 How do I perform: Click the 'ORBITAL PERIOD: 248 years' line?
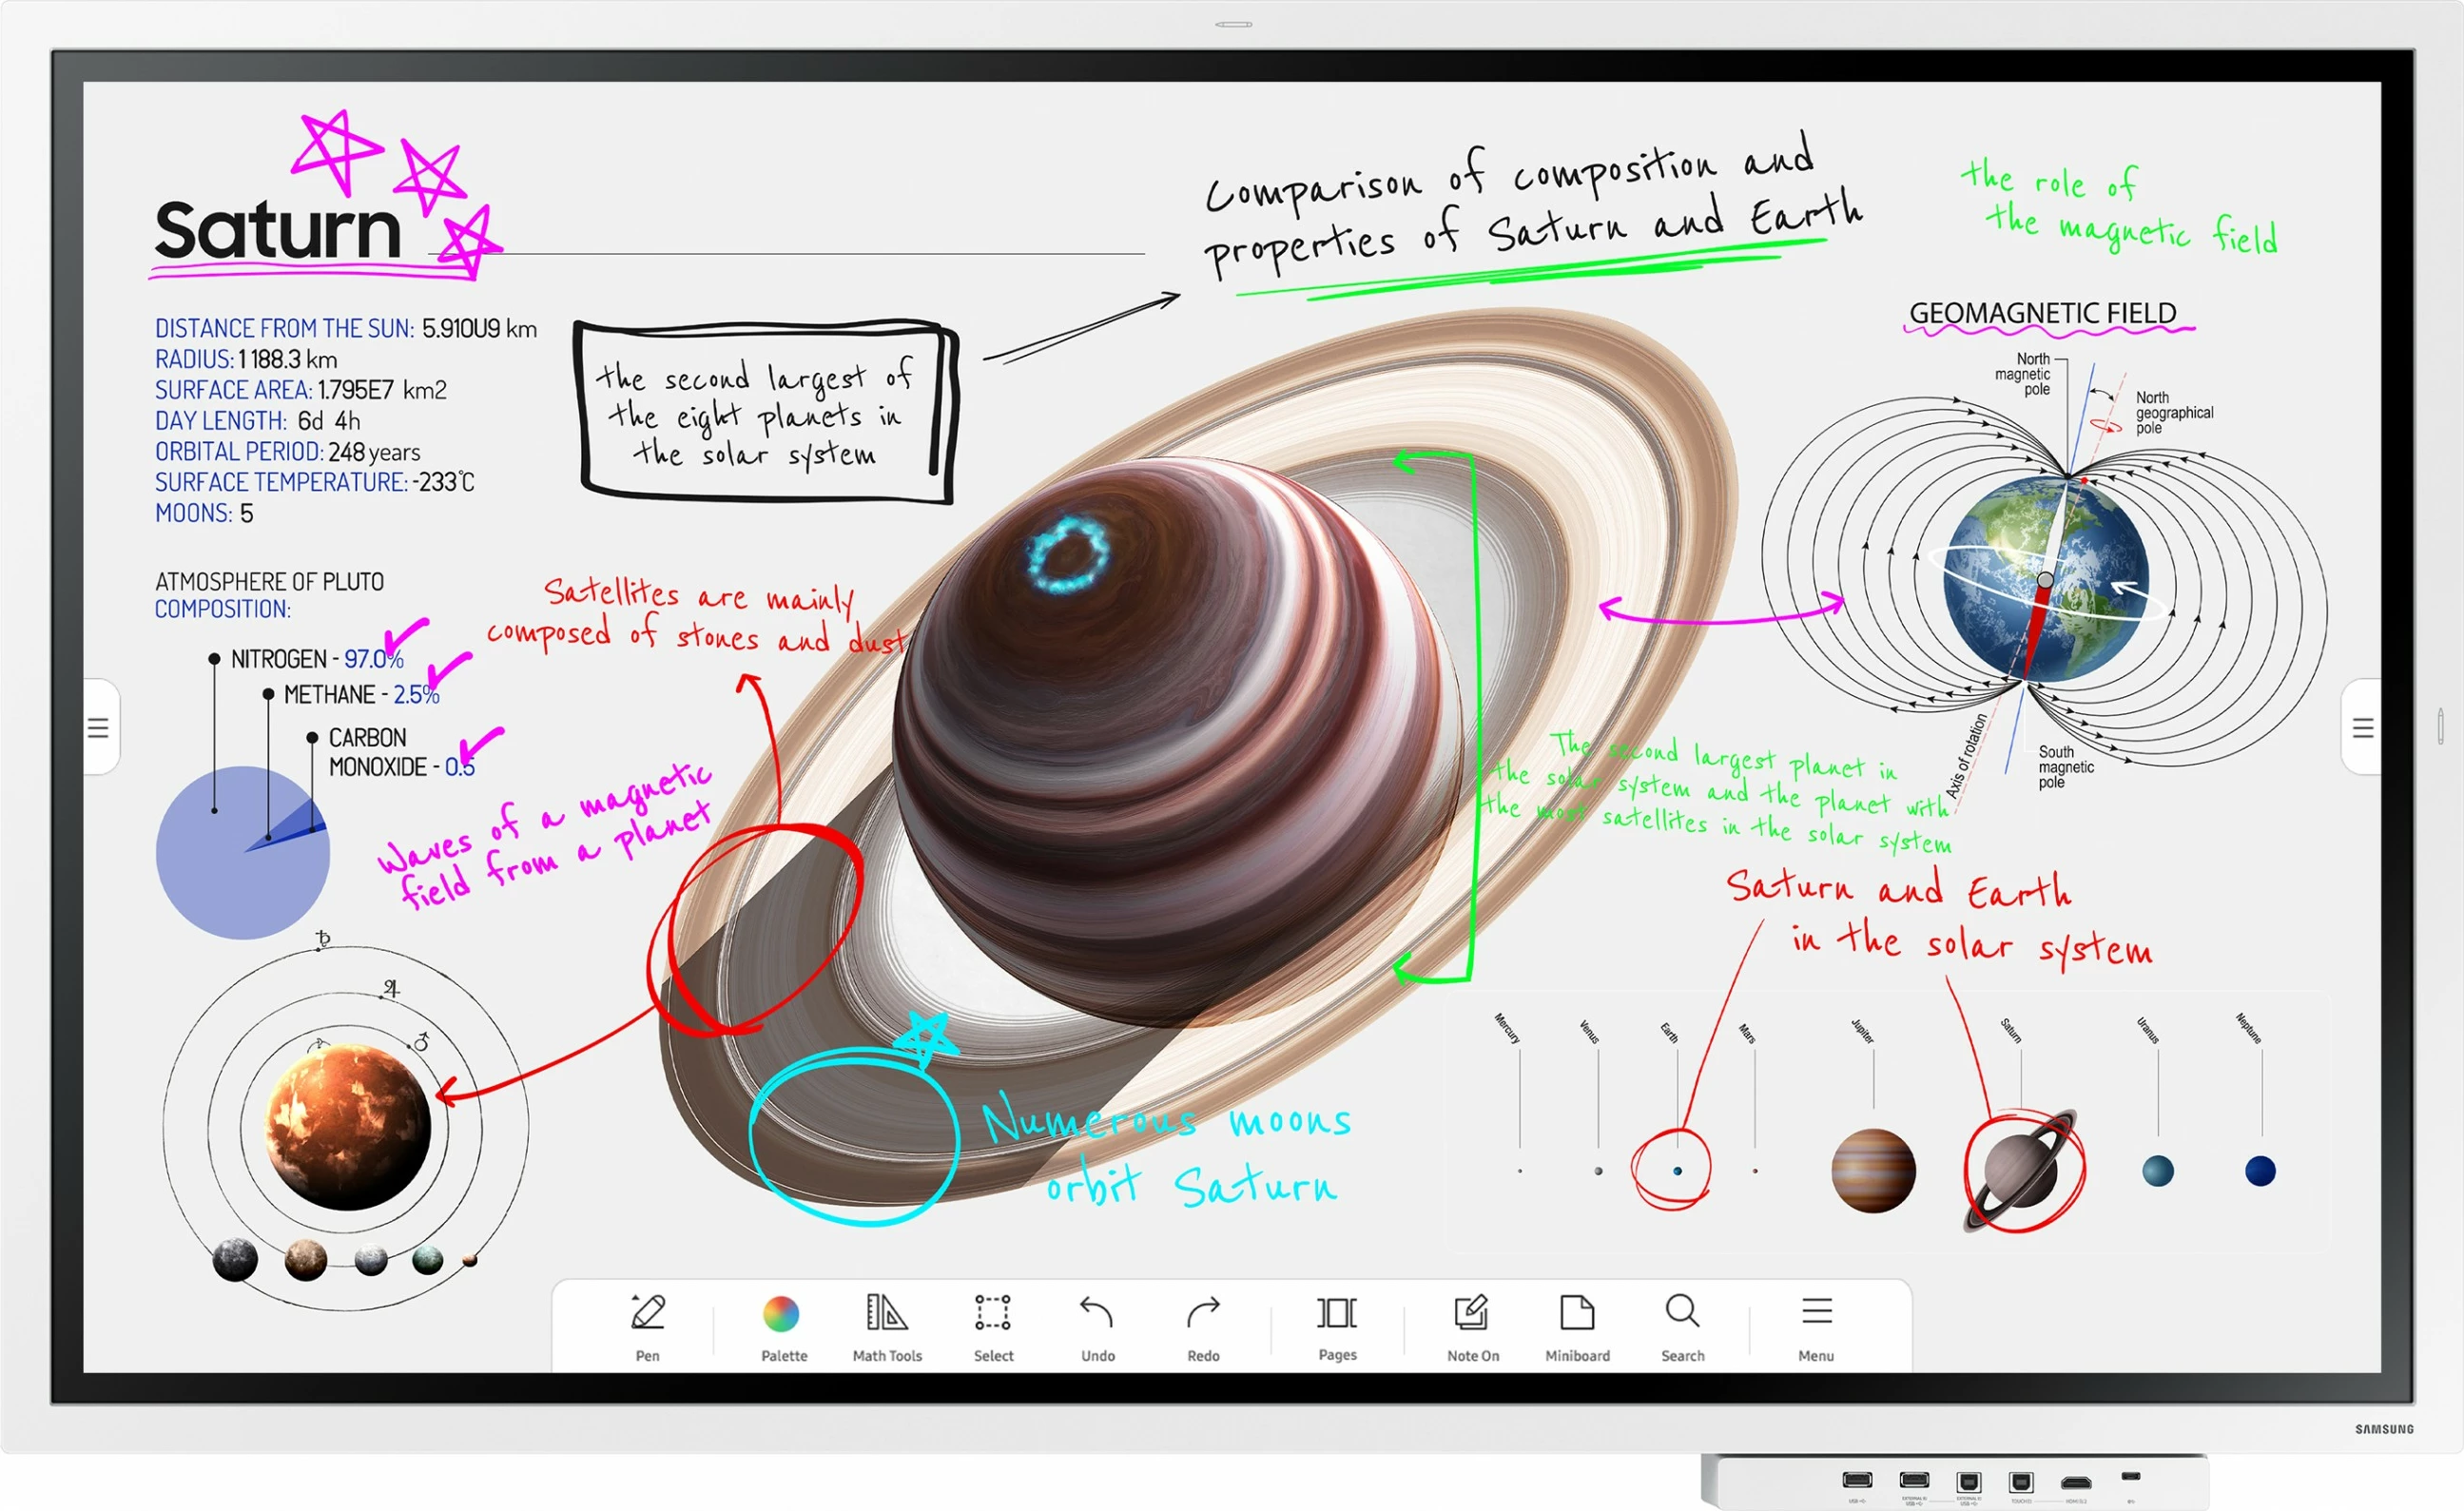point(288,452)
